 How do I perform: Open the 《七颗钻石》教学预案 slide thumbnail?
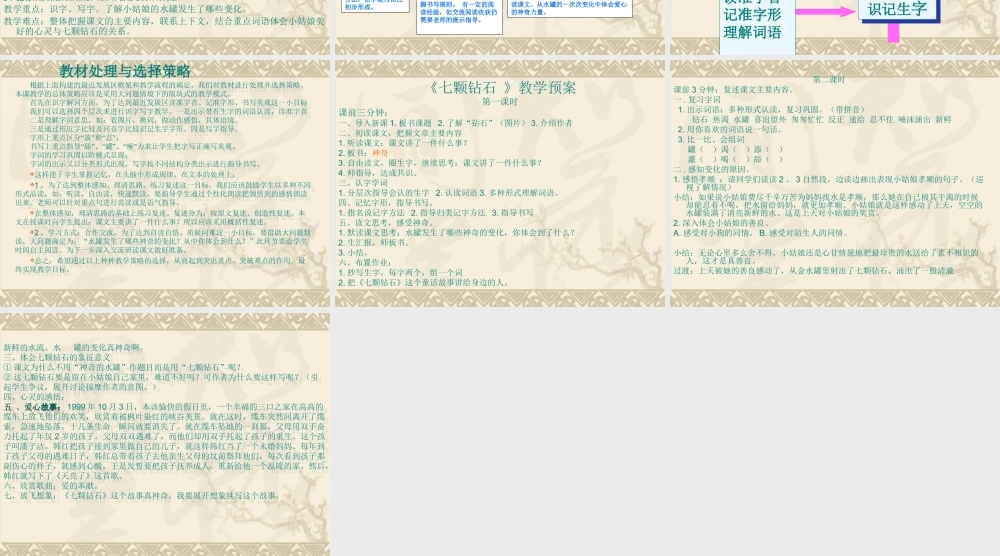(x=500, y=184)
